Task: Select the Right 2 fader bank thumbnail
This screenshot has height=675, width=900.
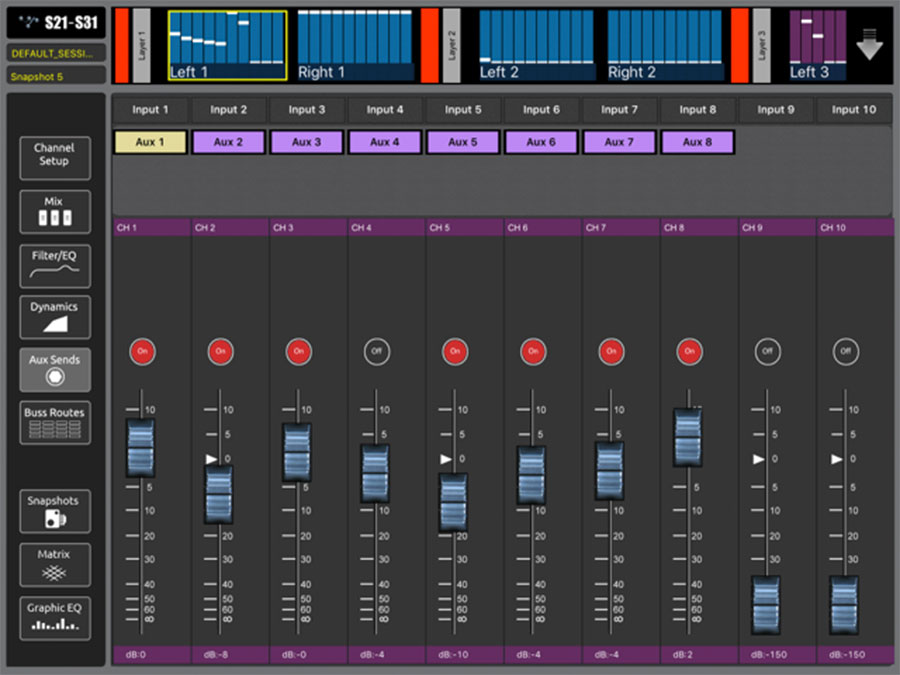Action: (665, 45)
